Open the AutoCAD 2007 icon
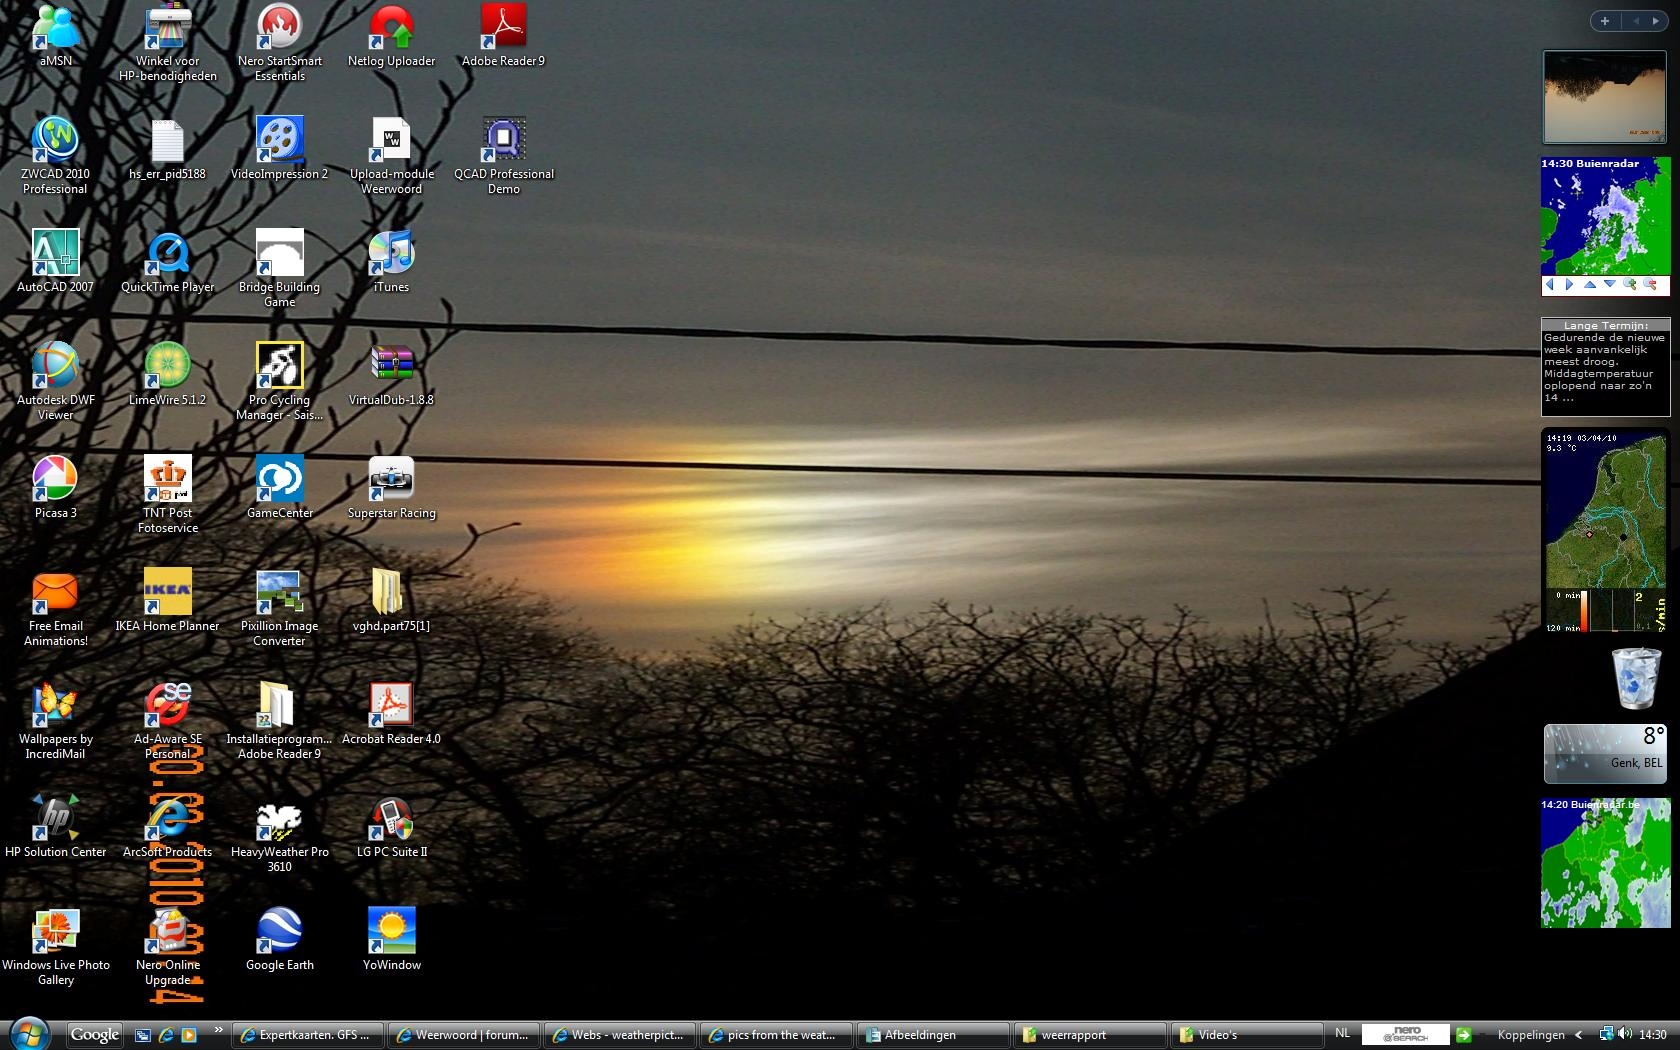 pos(56,261)
